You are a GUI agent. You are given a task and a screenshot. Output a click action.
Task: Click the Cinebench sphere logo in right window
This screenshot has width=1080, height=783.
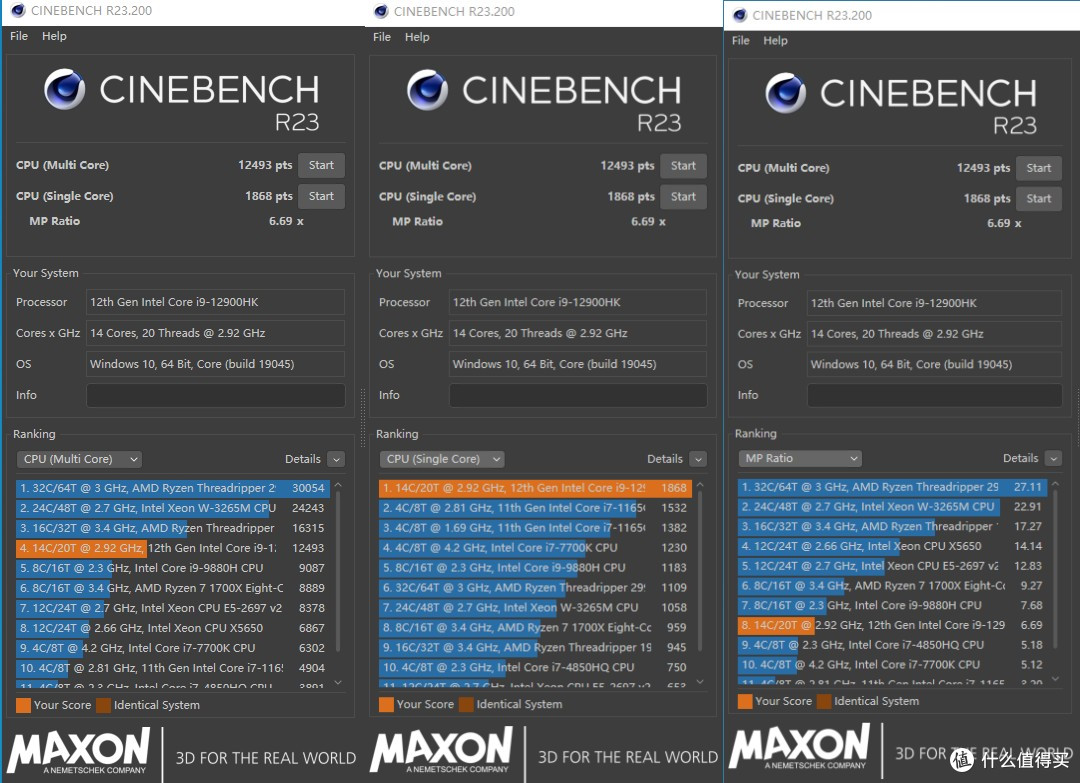pyautogui.click(x=785, y=93)
